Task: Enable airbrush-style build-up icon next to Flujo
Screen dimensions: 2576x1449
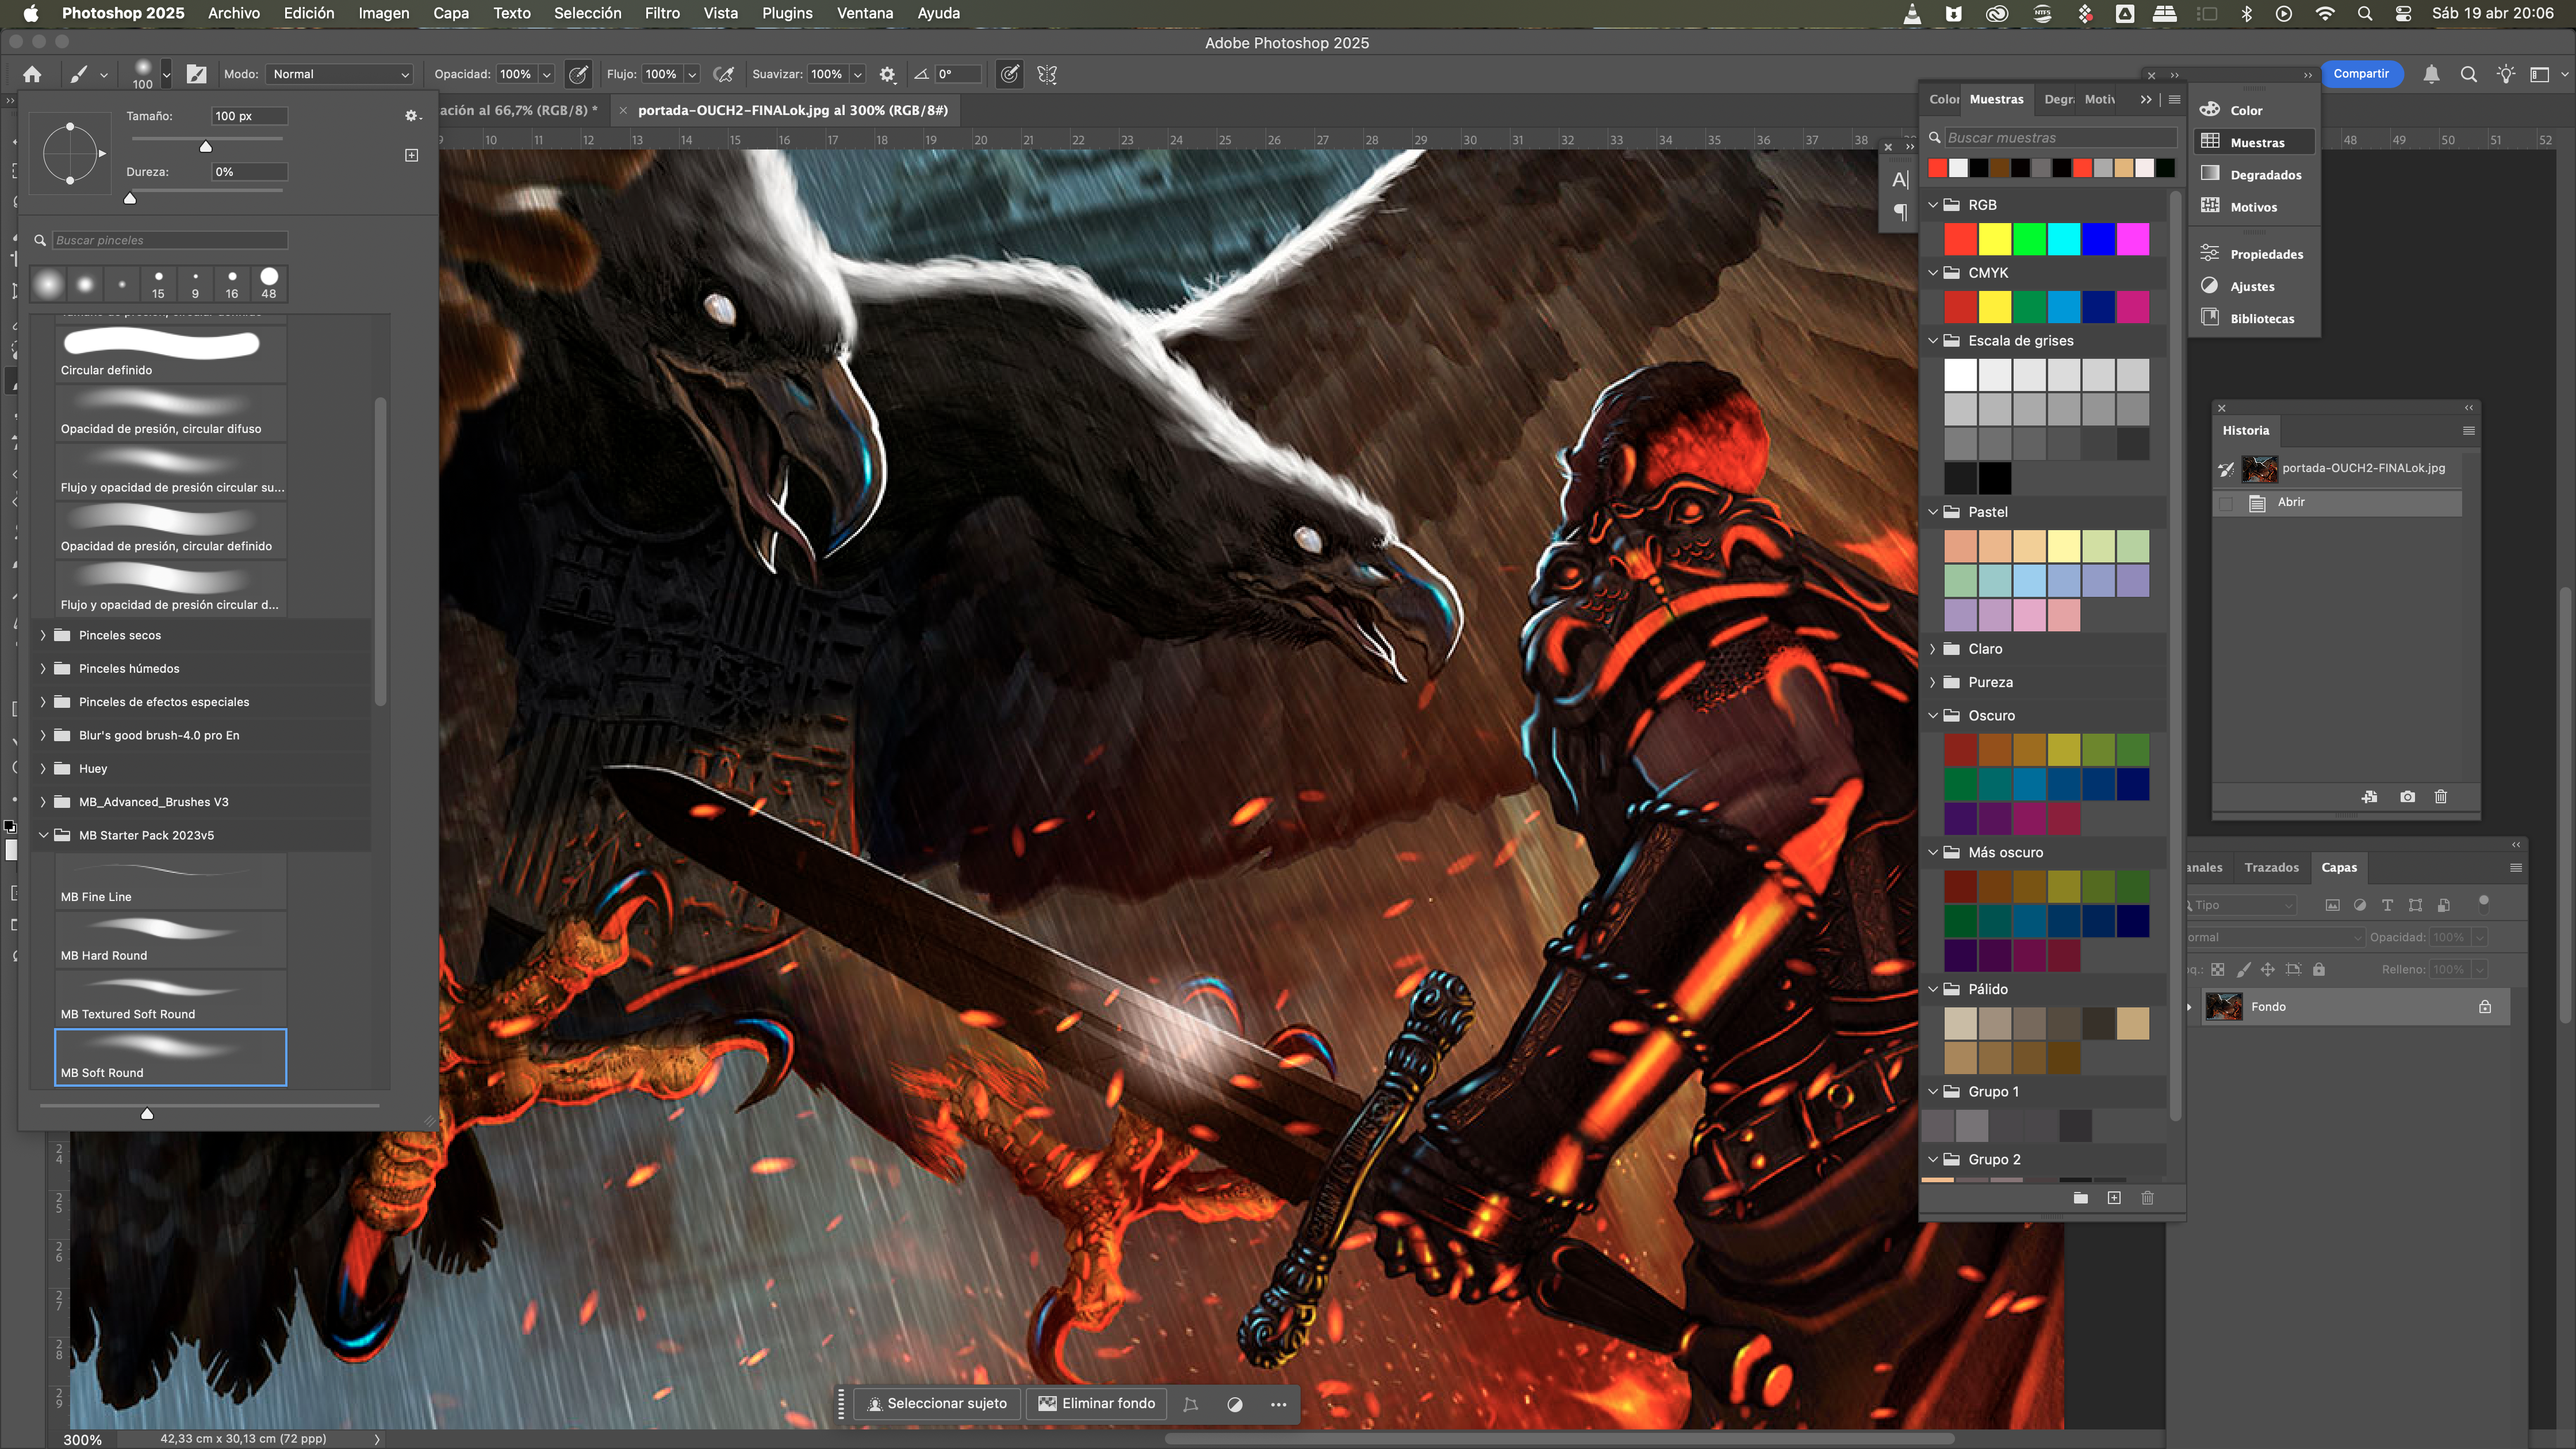Action: (724, 74)
